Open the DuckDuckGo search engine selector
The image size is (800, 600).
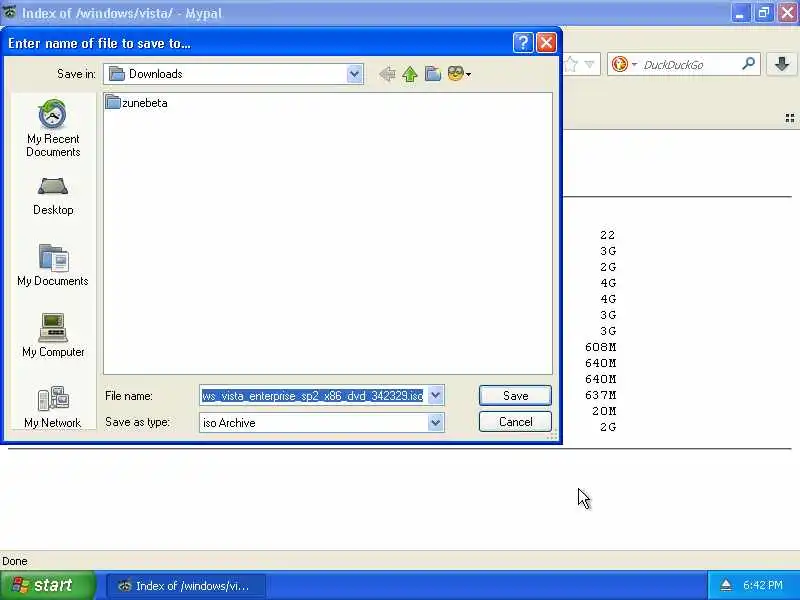point(624,64)
